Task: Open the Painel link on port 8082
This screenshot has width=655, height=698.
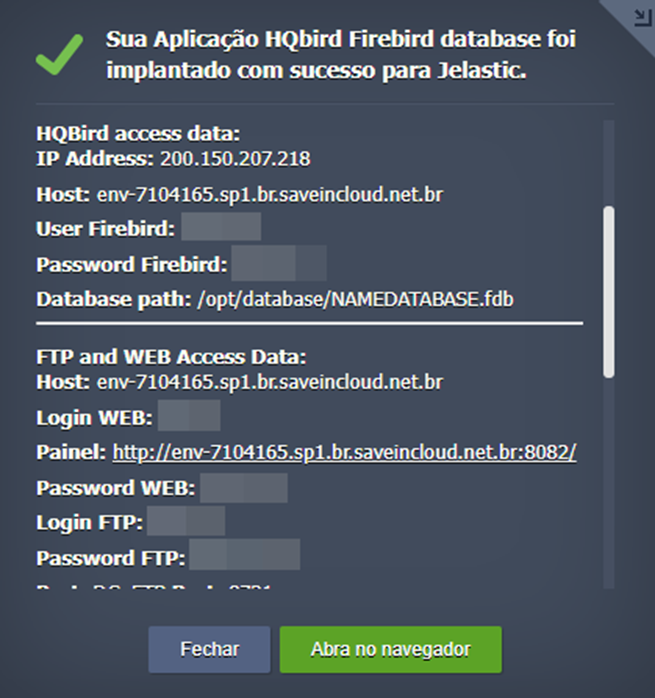Action: (344, 452)
